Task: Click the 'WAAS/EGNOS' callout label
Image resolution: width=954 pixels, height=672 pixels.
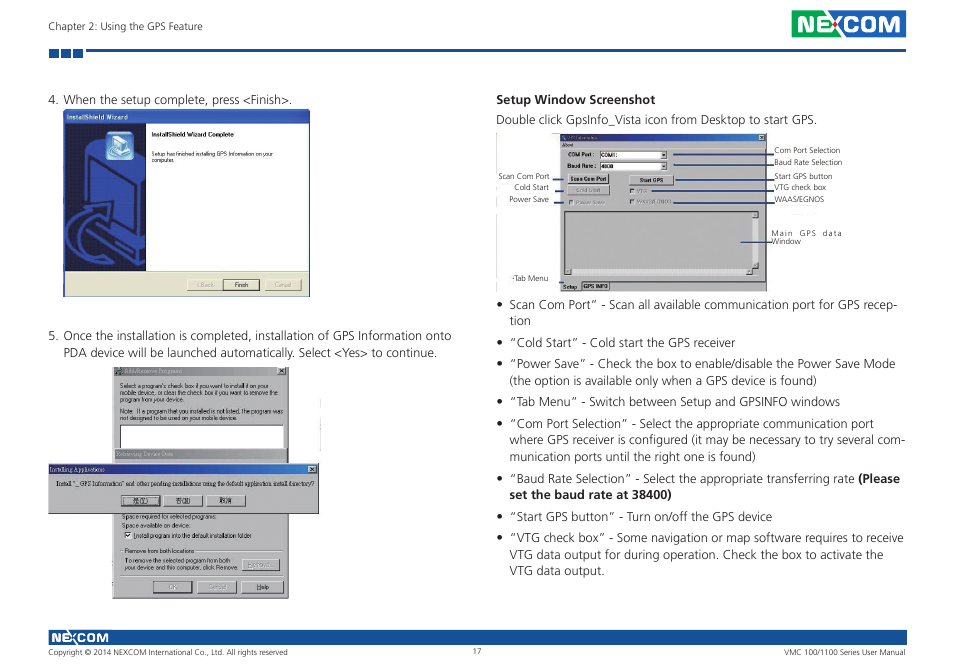Action: pyautogui.click(x=799, y=199)
